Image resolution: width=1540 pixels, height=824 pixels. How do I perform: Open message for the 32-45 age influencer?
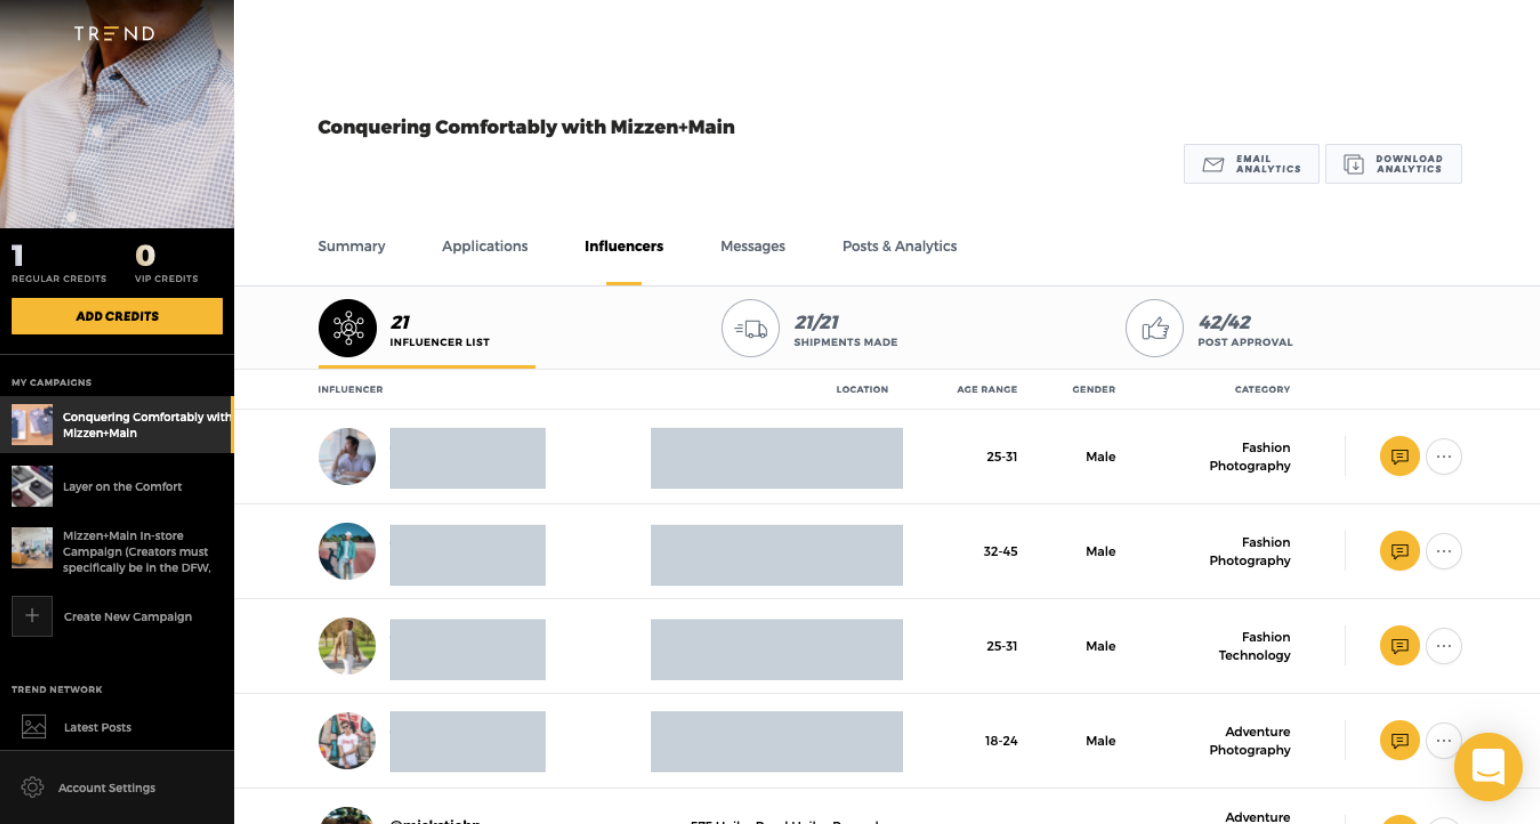coord(1399,551)
